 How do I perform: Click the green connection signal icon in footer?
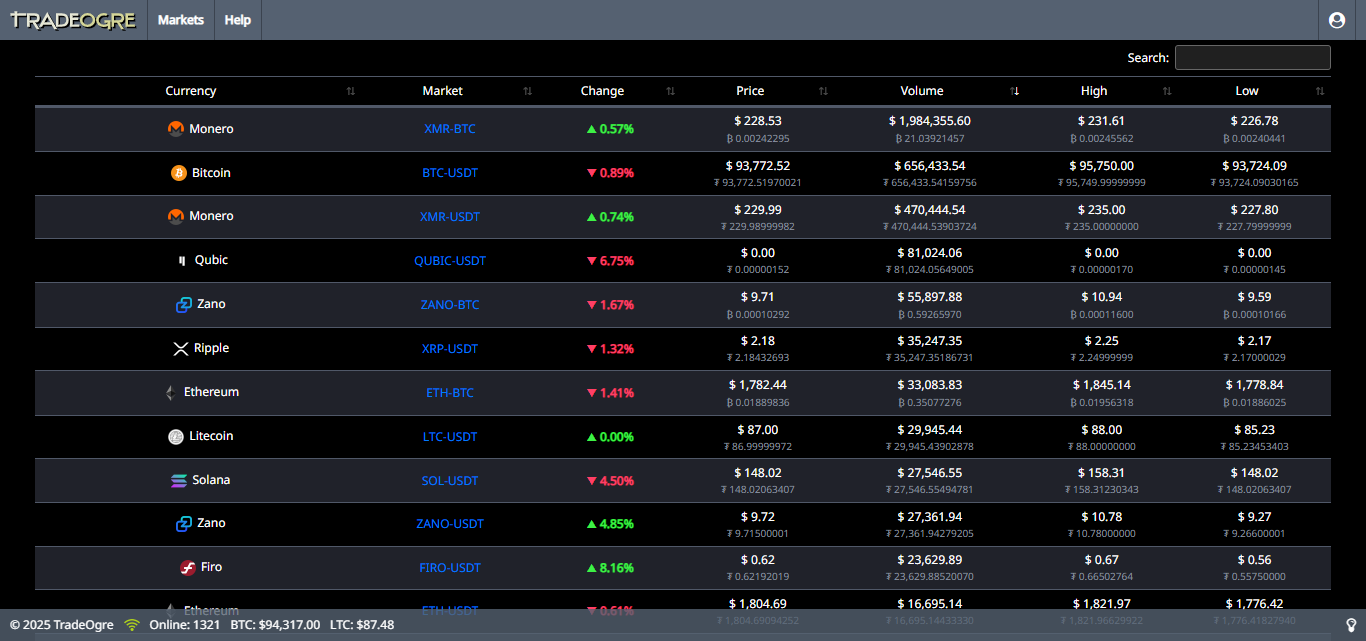pos(132,625)
